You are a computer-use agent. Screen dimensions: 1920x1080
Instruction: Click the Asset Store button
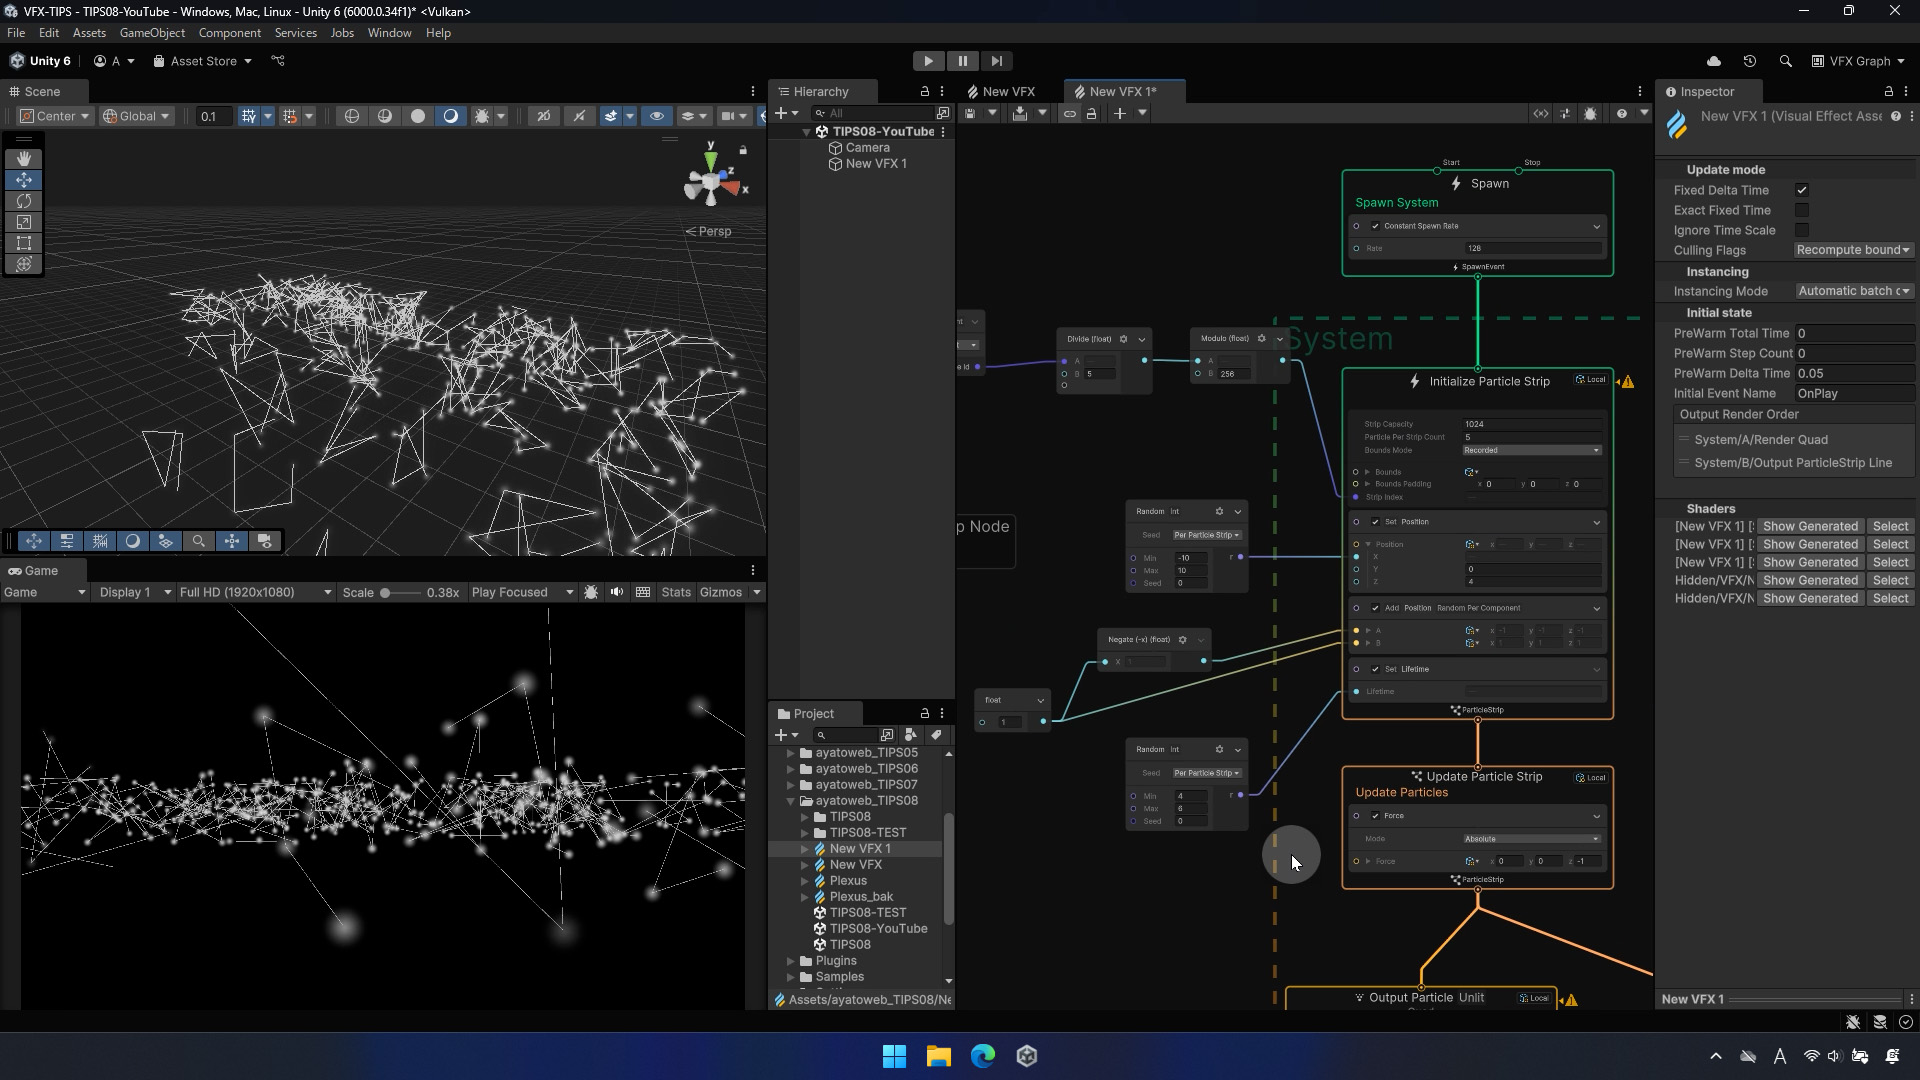[x=203, y=61]
